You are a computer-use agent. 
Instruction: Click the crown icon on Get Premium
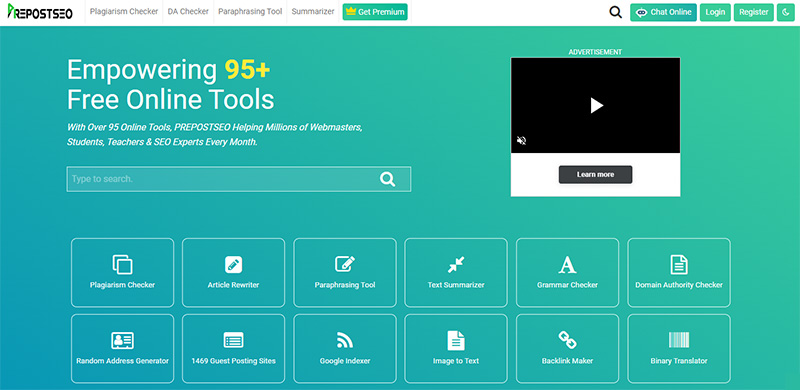click(x=351, y=12)
